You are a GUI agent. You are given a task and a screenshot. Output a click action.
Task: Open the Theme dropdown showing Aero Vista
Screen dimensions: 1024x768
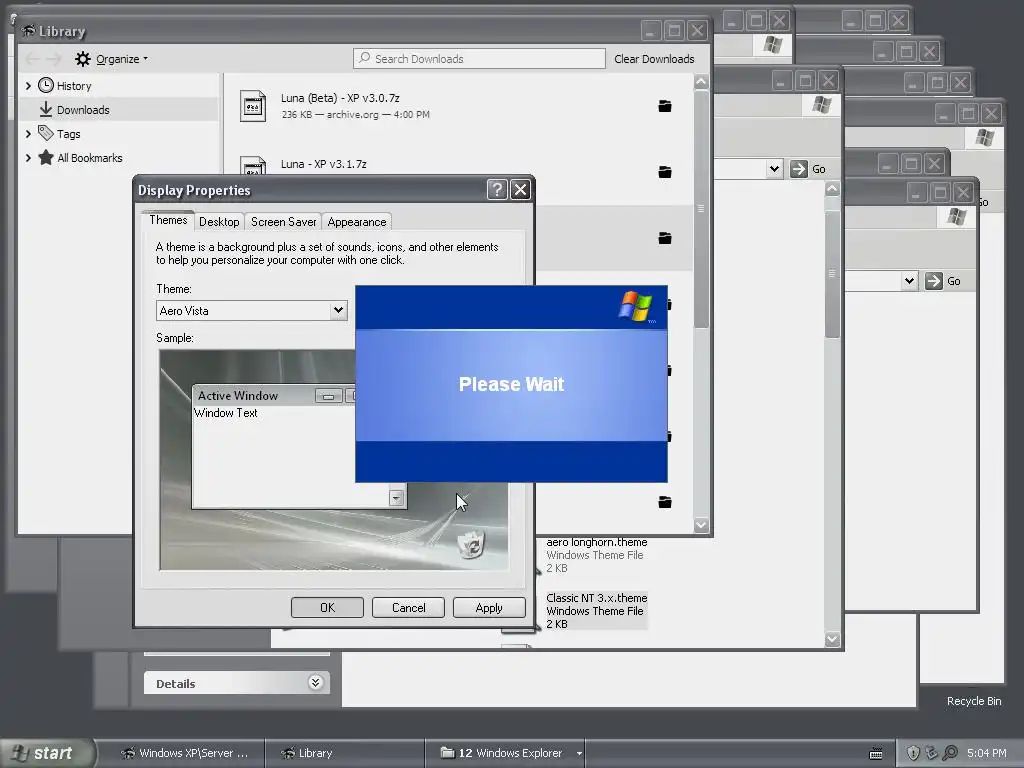[x=338, y=310]
